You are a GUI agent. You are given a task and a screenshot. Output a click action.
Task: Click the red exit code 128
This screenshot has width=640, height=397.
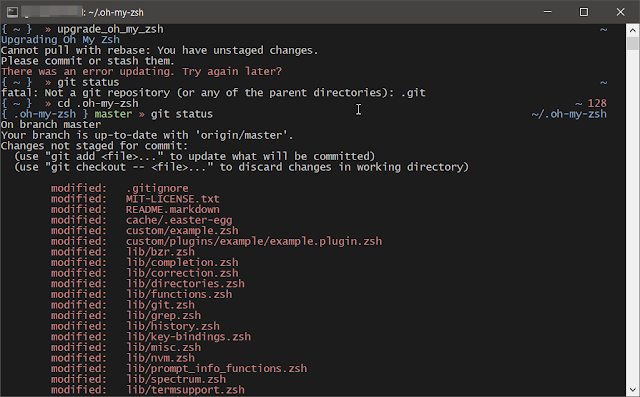pos(597,104)
